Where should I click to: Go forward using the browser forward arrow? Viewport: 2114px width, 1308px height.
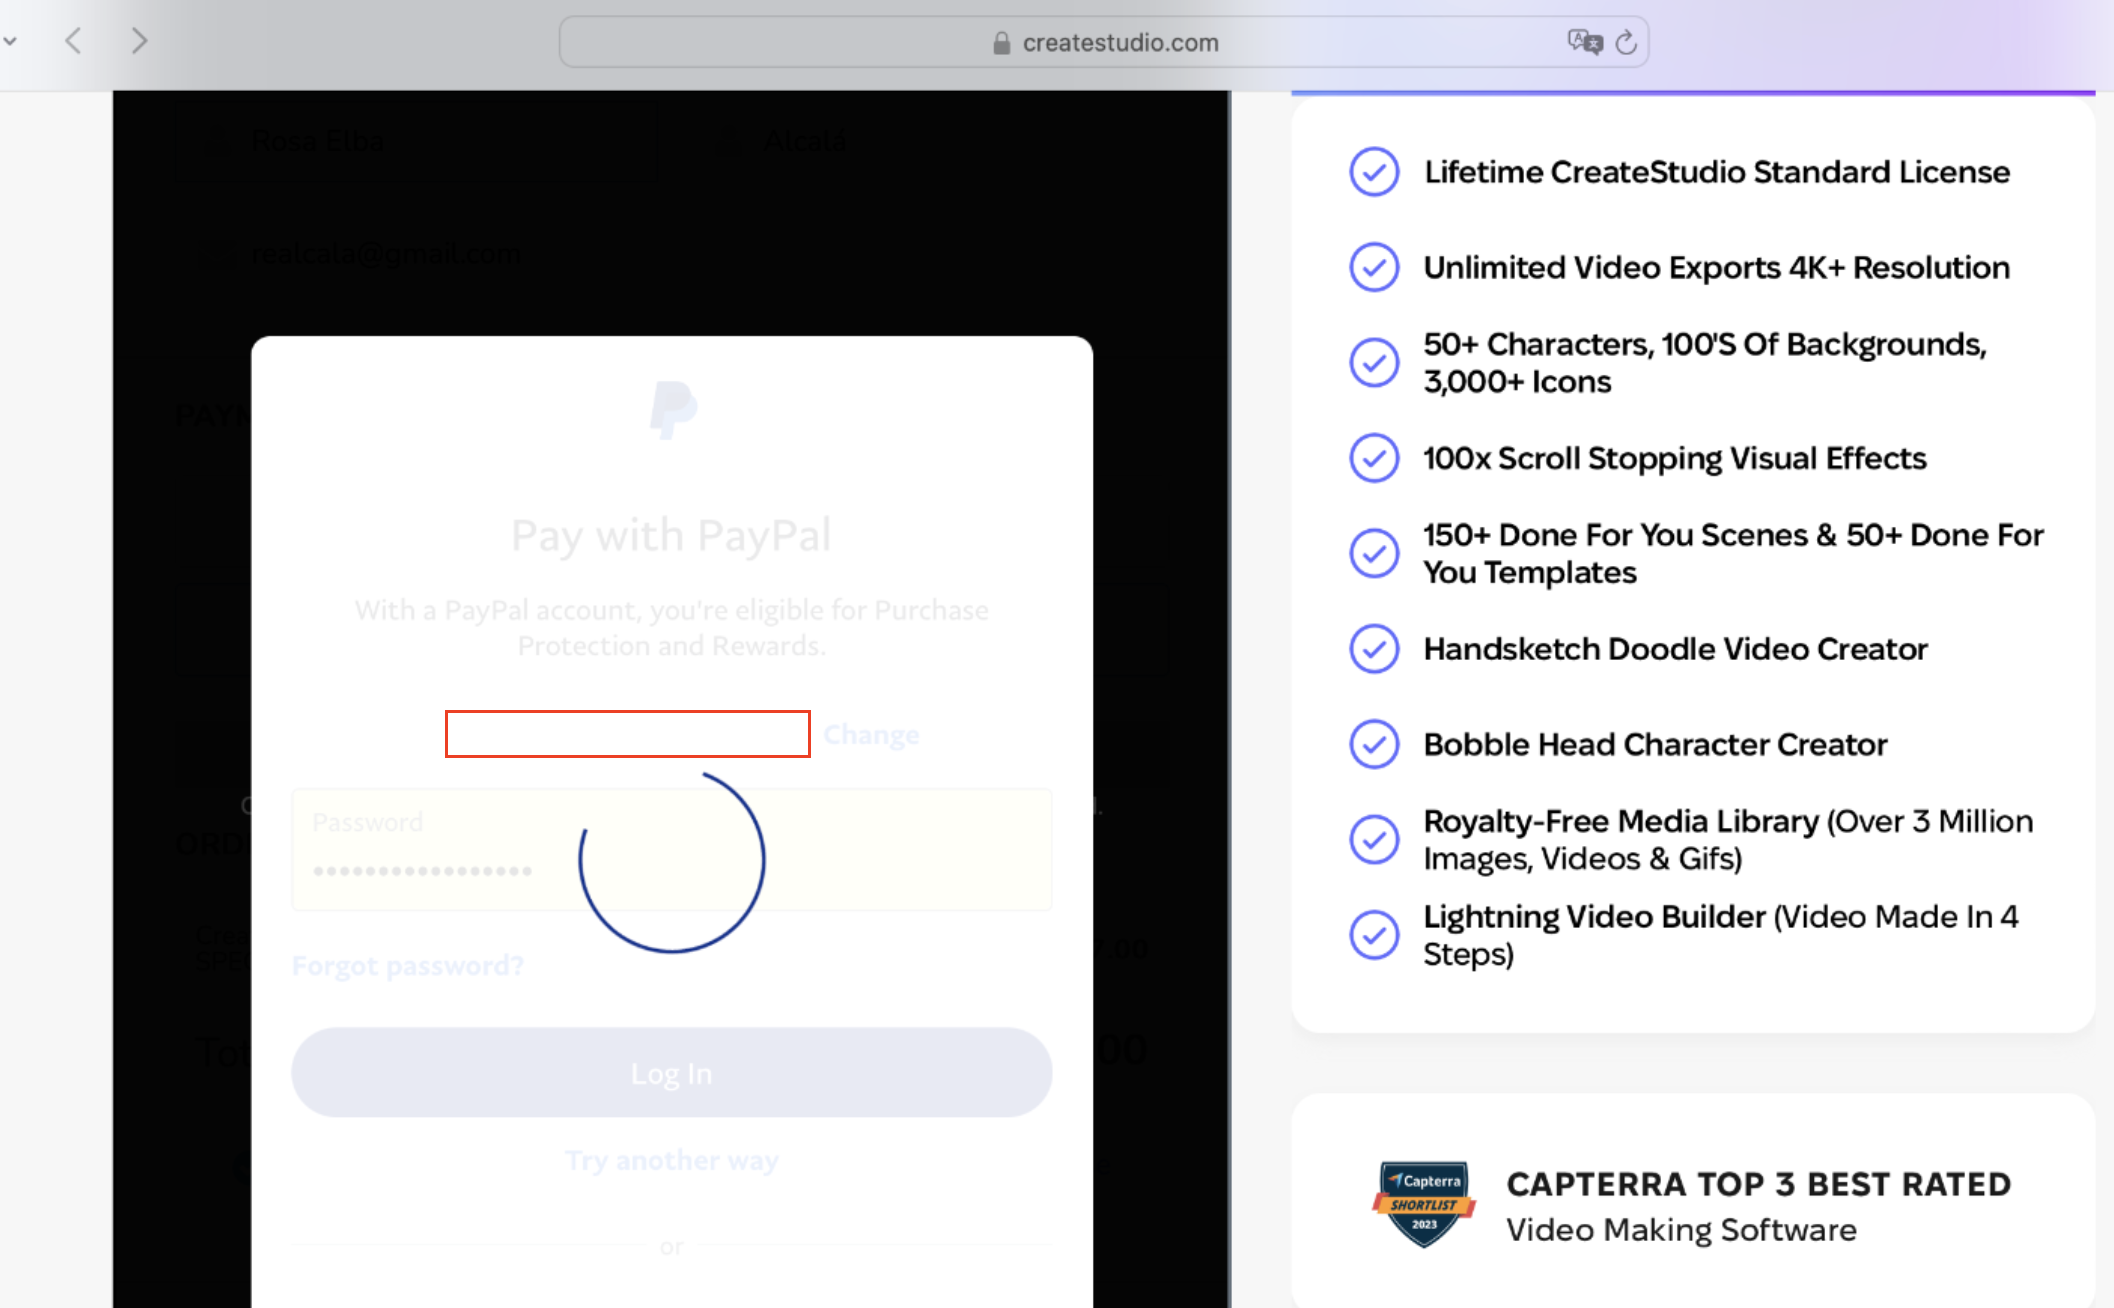pos(139,41)
